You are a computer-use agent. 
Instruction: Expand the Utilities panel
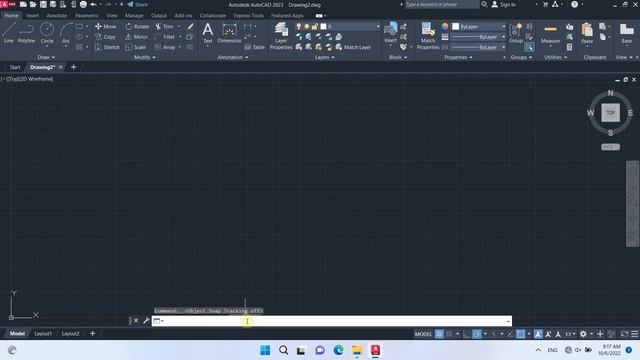(555, 57)
